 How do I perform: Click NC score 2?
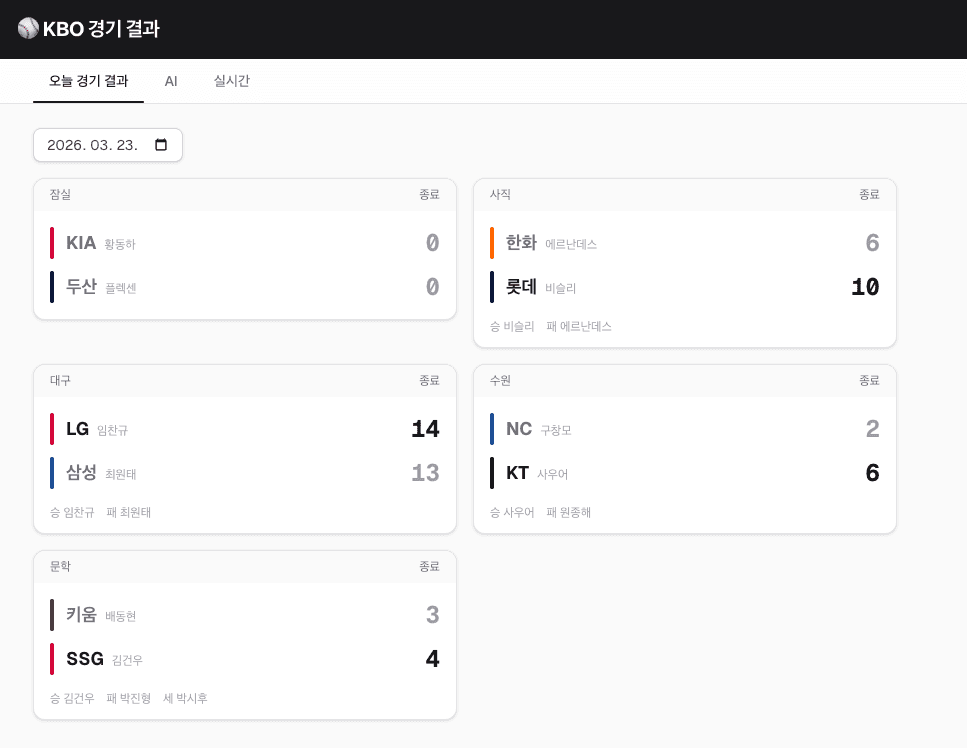[x=873, y=429]
